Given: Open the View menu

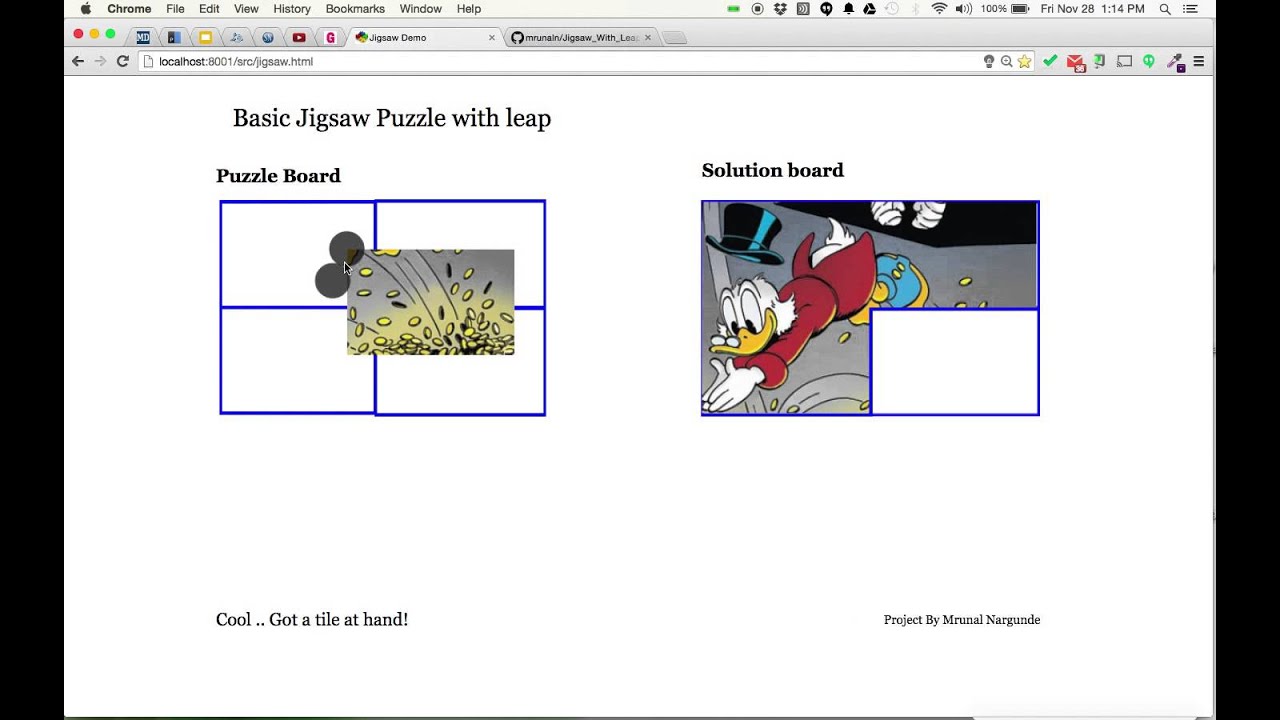Looking at the screenshot, I should click(246, 9).
